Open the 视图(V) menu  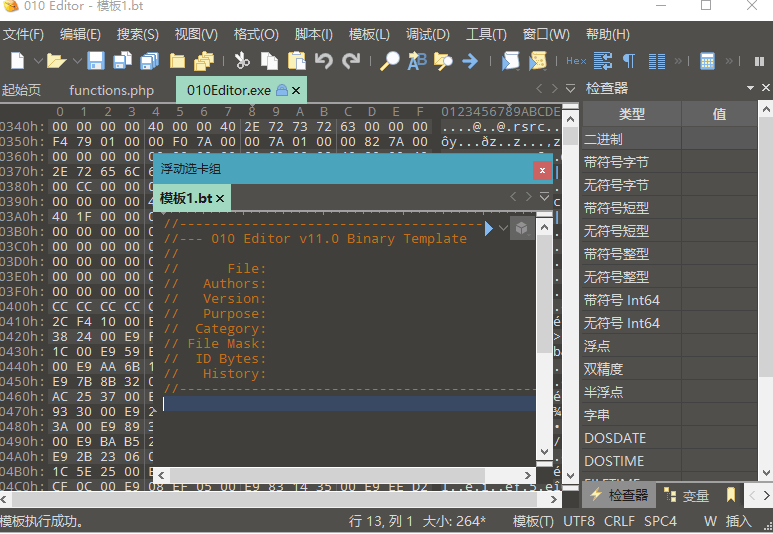point(196,35)
